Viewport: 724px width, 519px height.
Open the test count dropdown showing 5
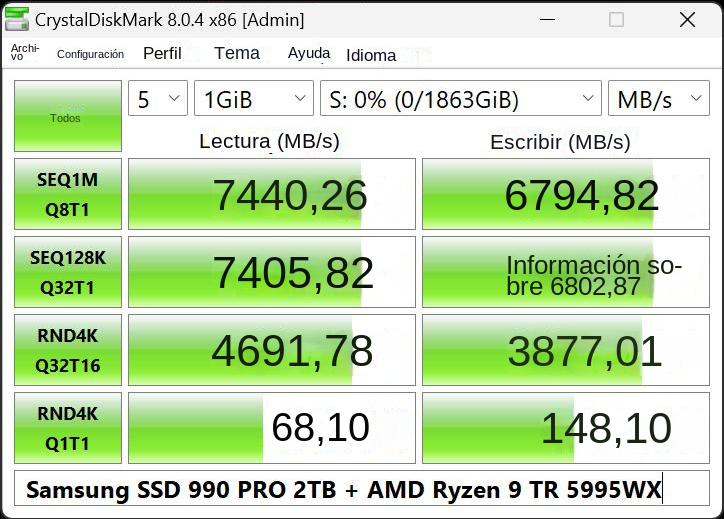coord(158,98)
